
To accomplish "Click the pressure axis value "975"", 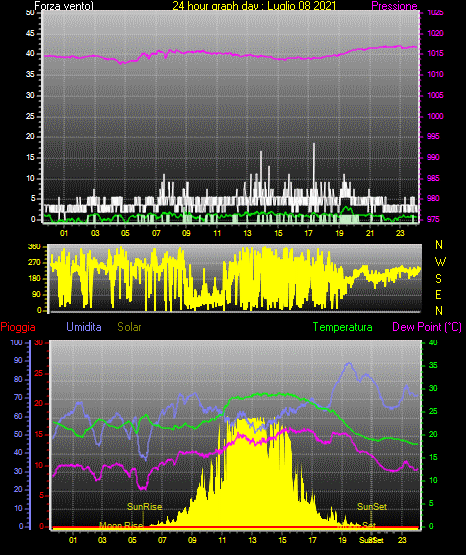I will [x=433, y=219].
